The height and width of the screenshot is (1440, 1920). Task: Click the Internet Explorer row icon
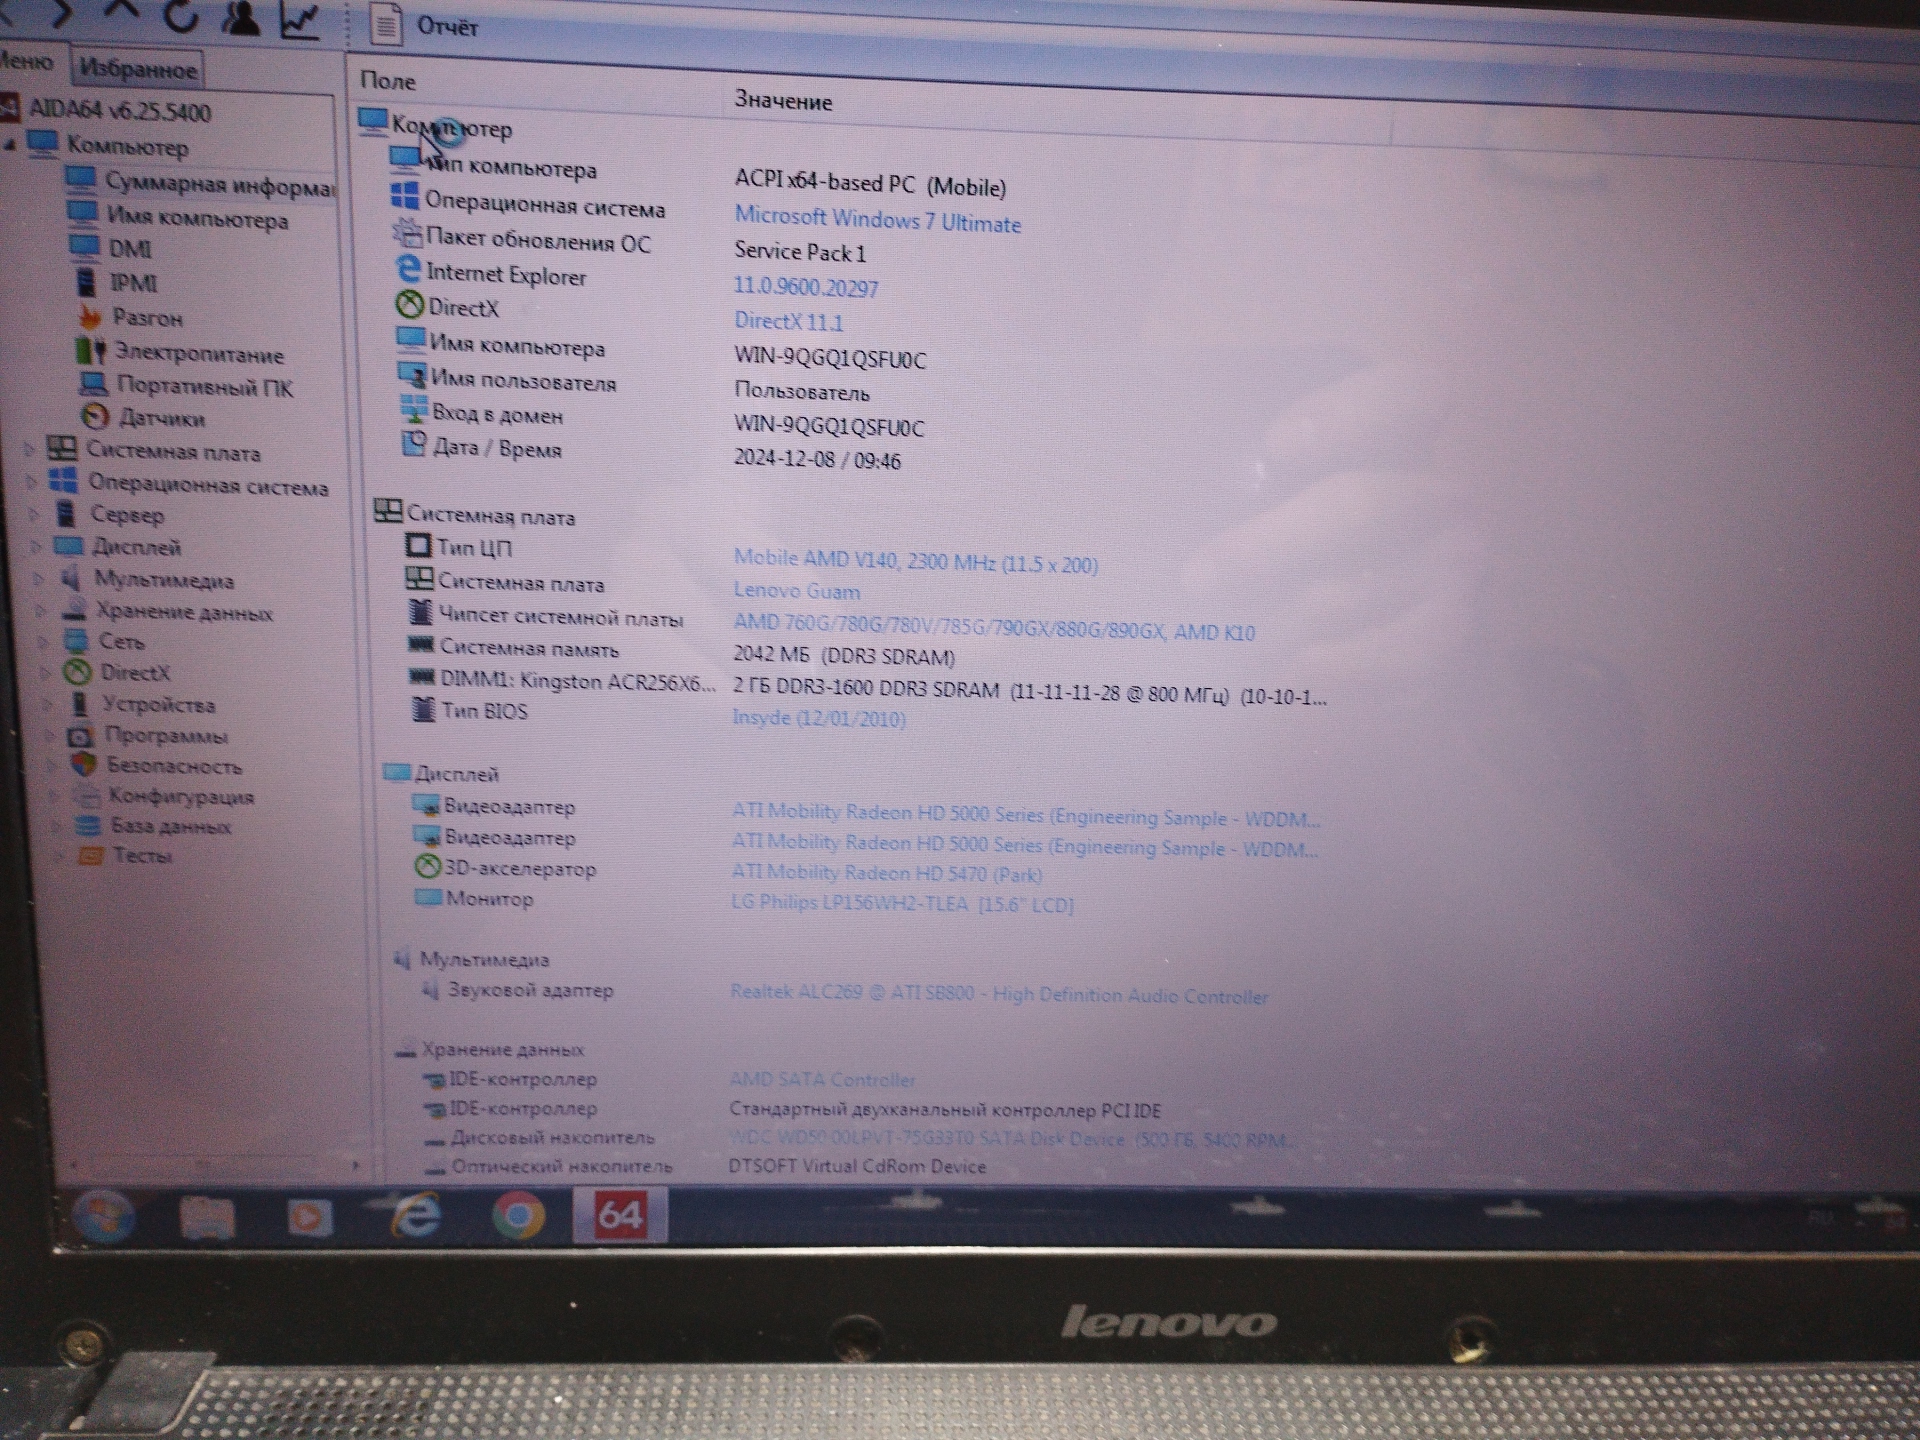pyautogui.click(x=408, y=269)
